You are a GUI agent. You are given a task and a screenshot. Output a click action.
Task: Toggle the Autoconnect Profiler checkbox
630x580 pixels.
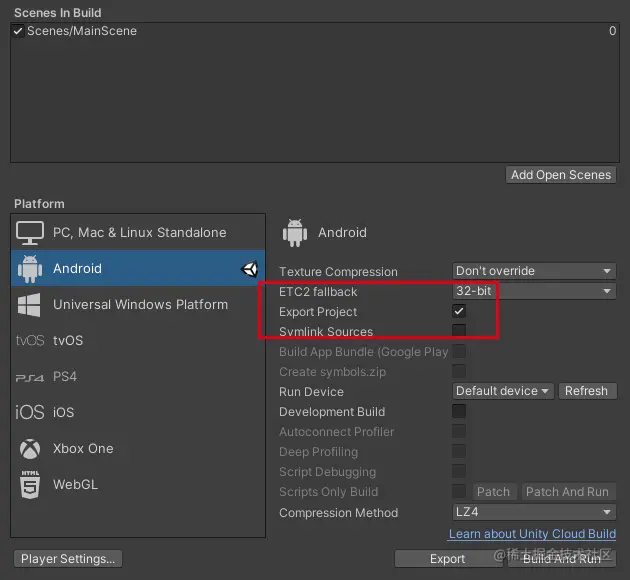coord(459,431)
